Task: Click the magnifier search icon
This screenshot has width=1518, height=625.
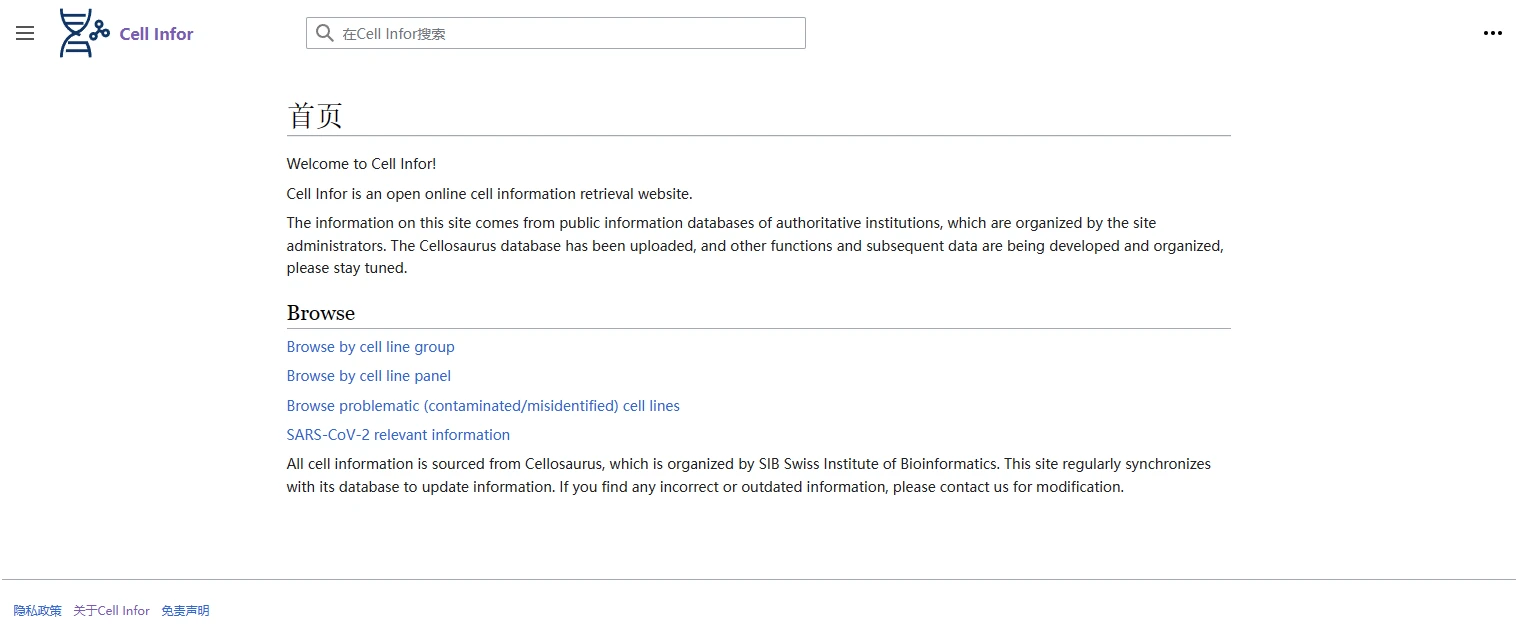Action: pyautogui.click(x=324, y=33)
